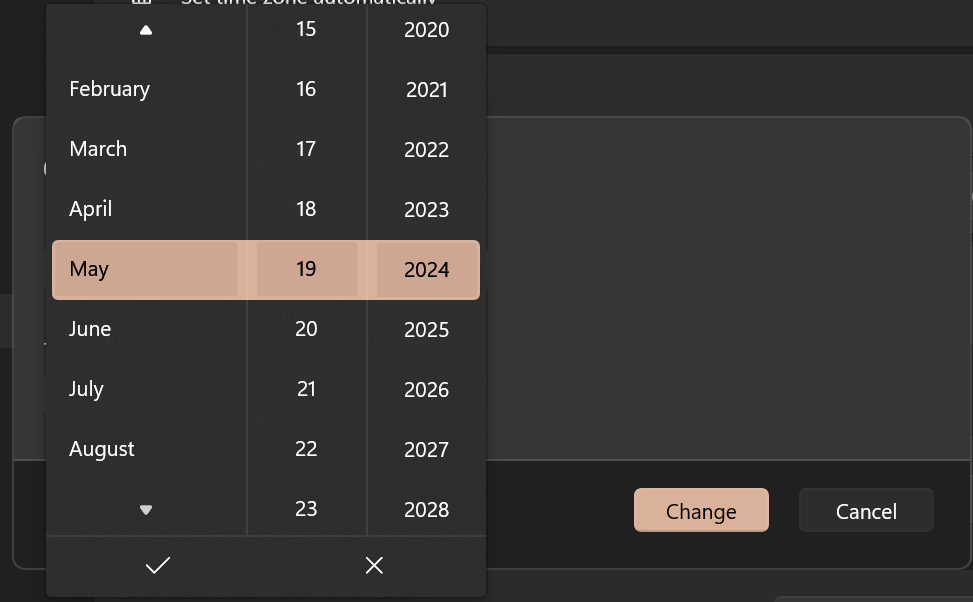
Task: Pick day 20 from the day list
Action: [306, 329]
